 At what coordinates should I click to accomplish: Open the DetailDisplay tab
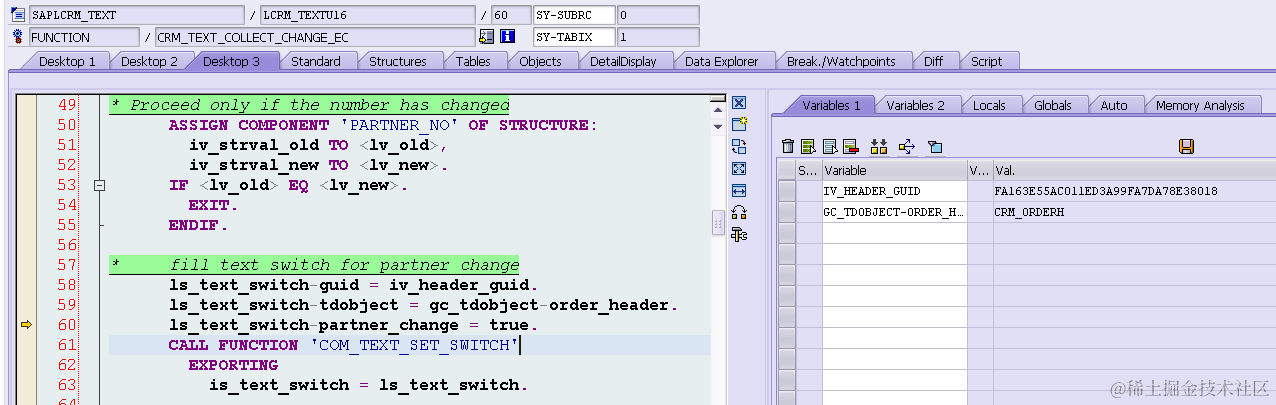point(623,61)
